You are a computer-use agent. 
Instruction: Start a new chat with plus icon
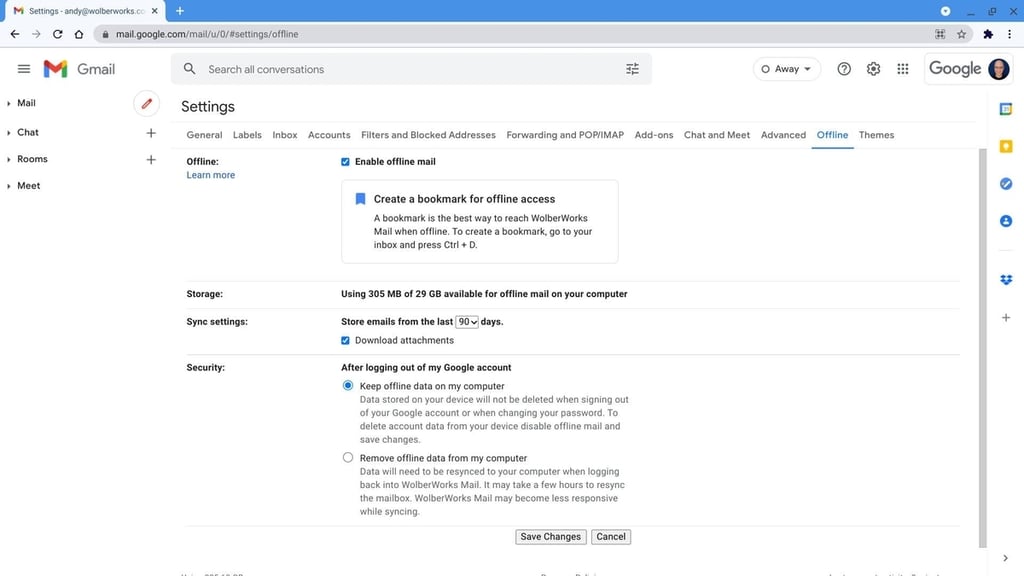[151, 133]
